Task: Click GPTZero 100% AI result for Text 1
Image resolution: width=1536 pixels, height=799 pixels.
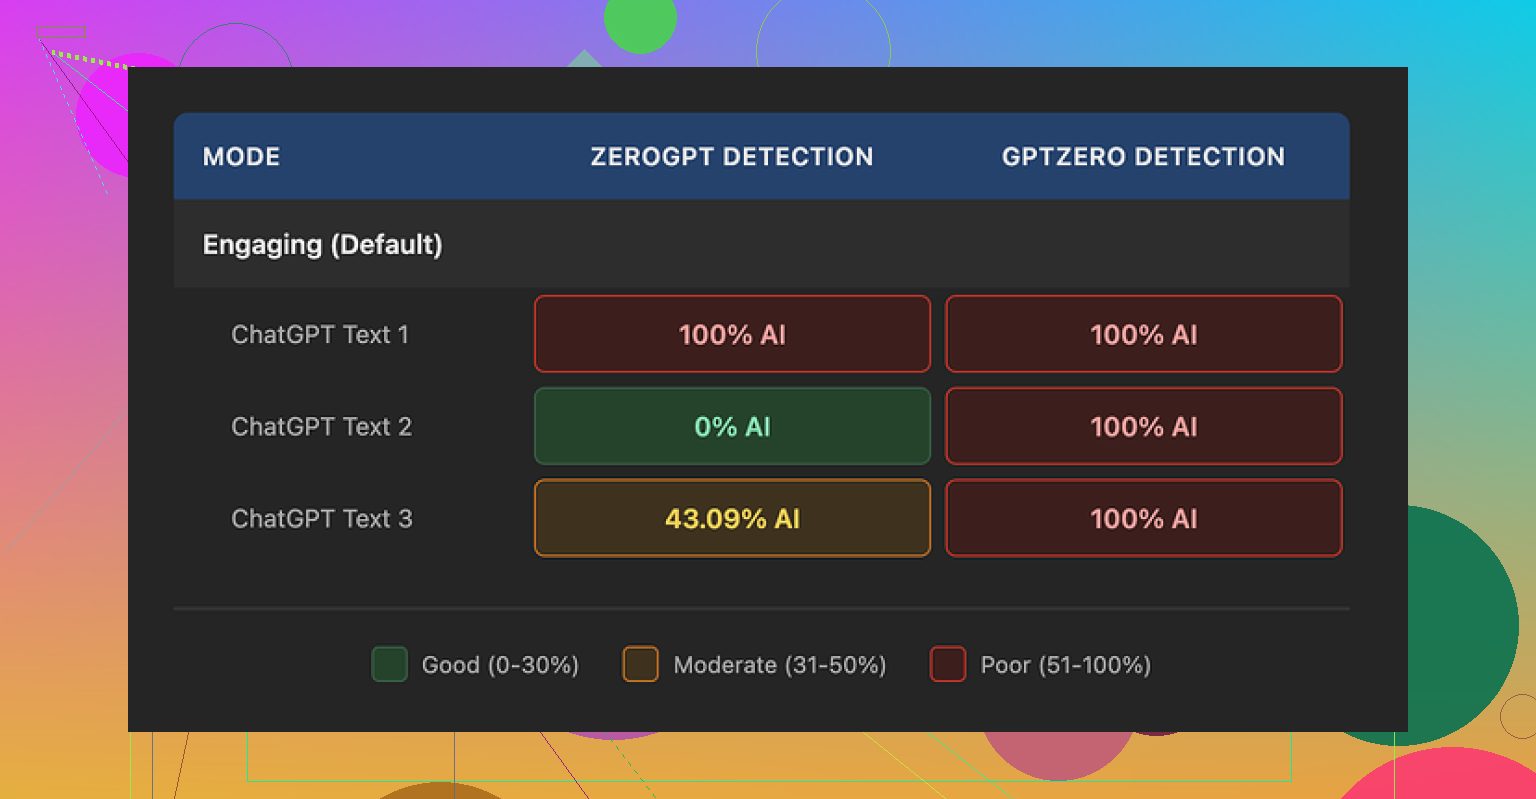Action: 1143,334
